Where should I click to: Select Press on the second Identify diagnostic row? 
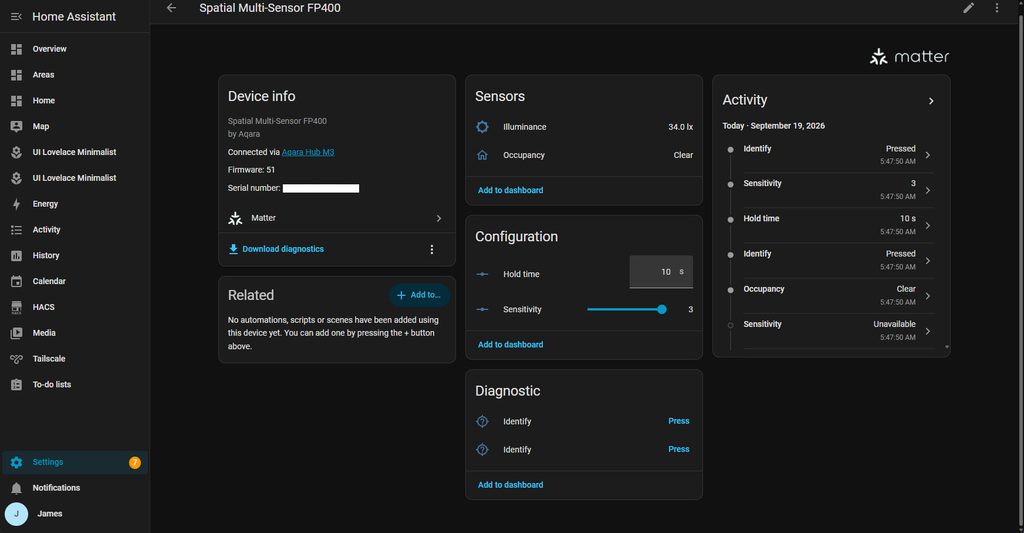(679, 449)
